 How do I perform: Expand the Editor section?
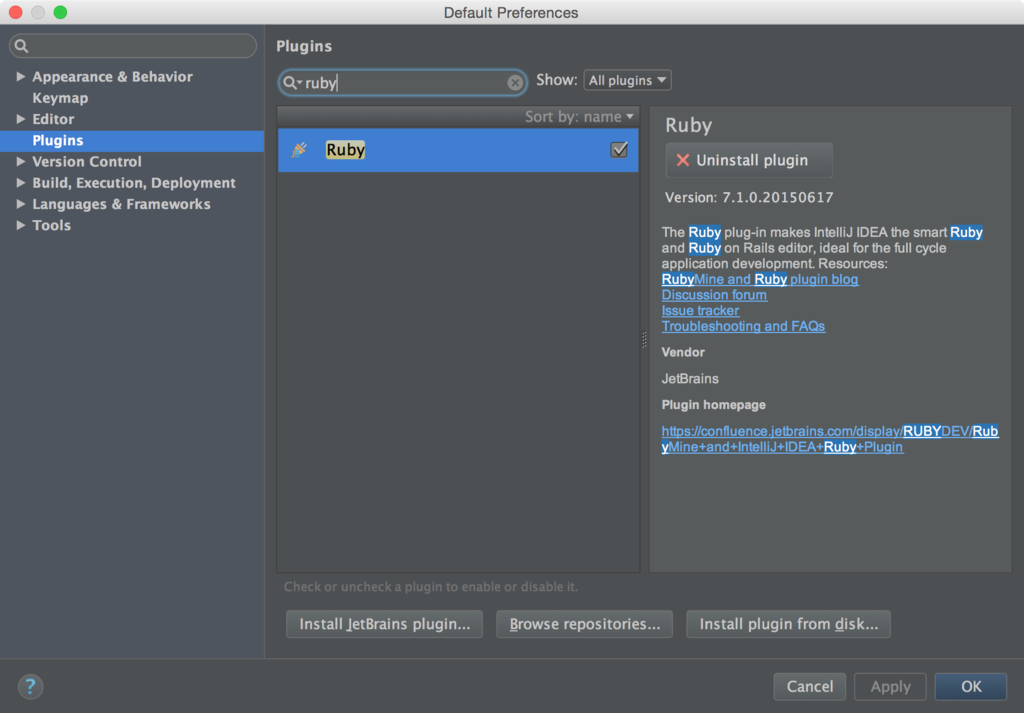[20, 119]
